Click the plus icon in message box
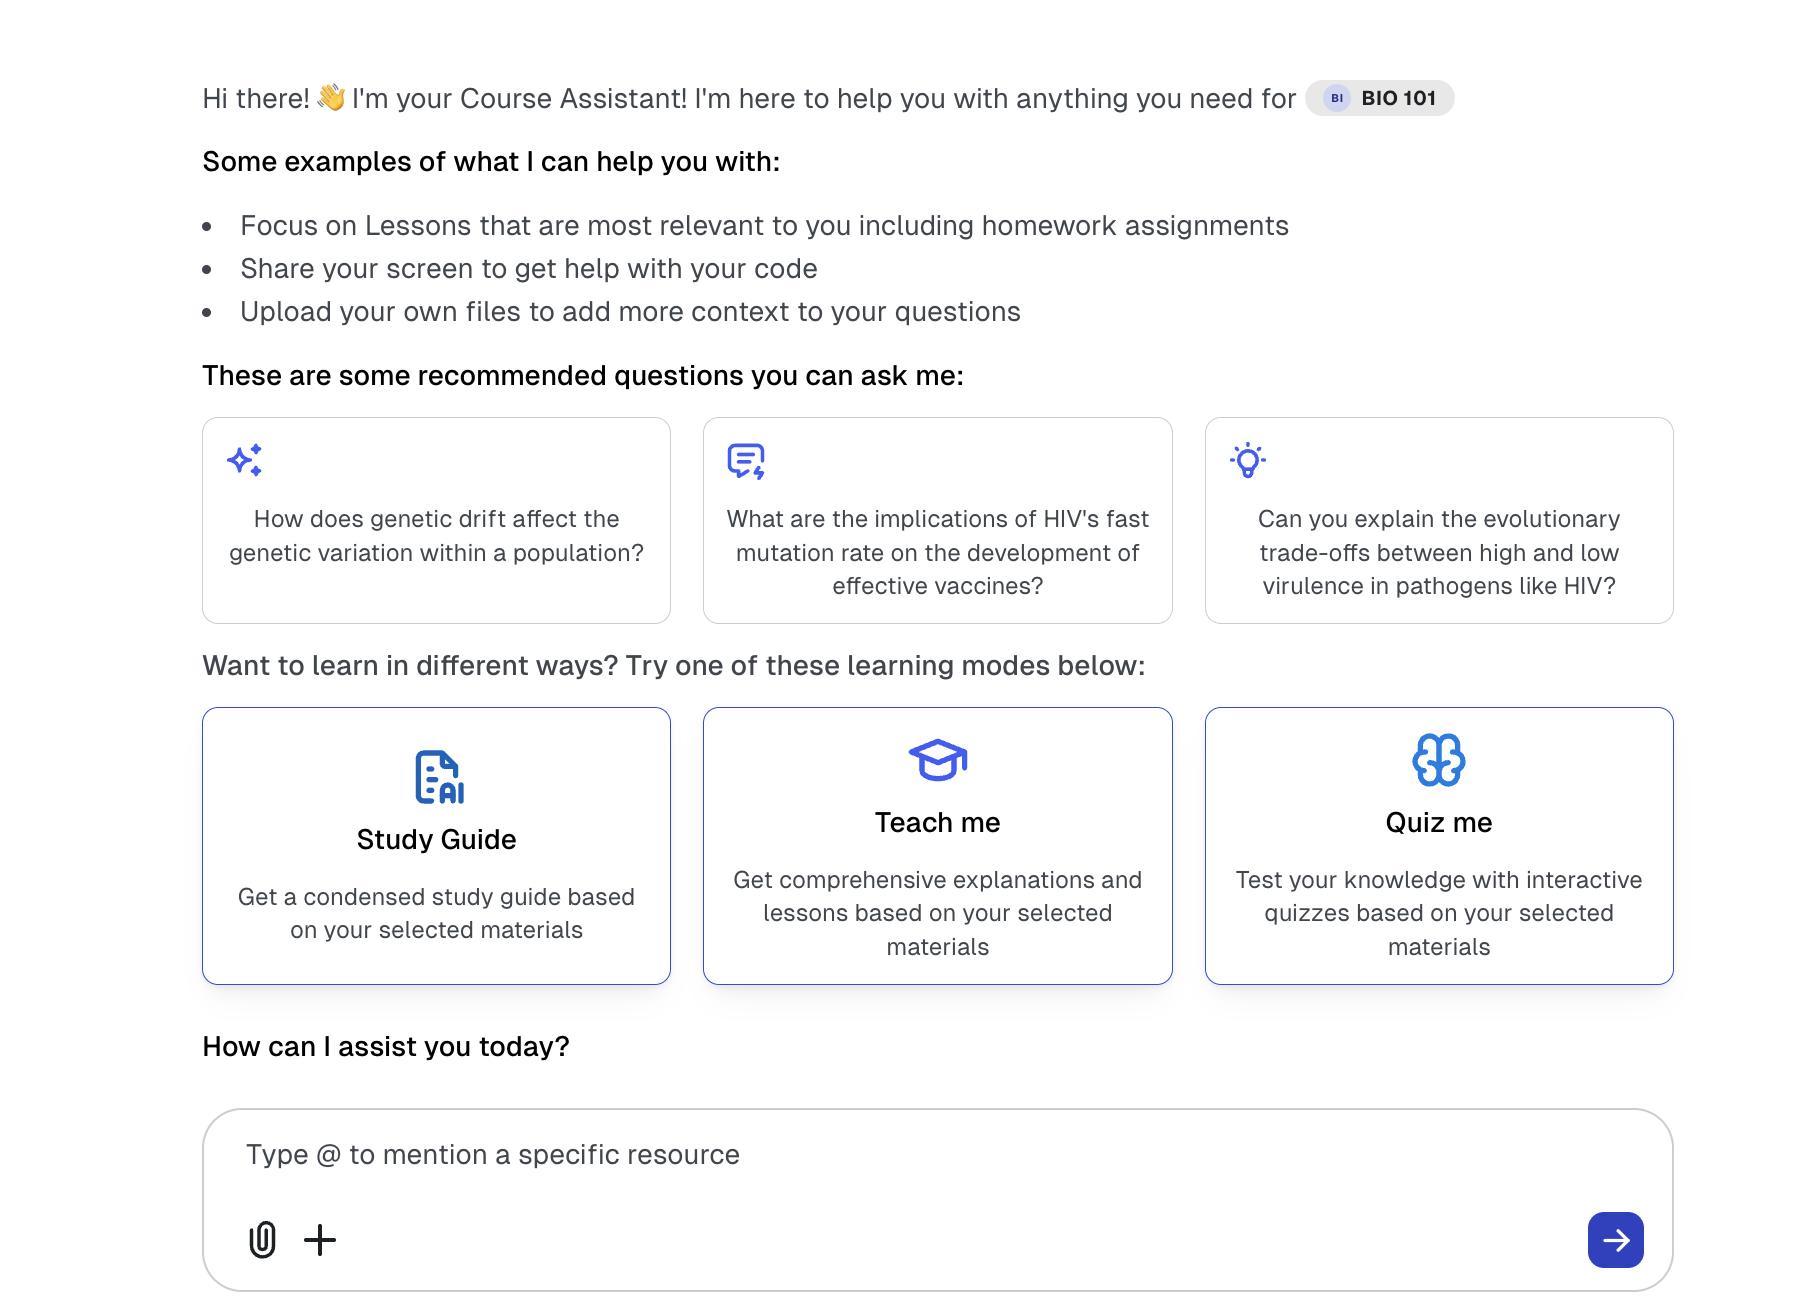 [x=320, y=1240]
